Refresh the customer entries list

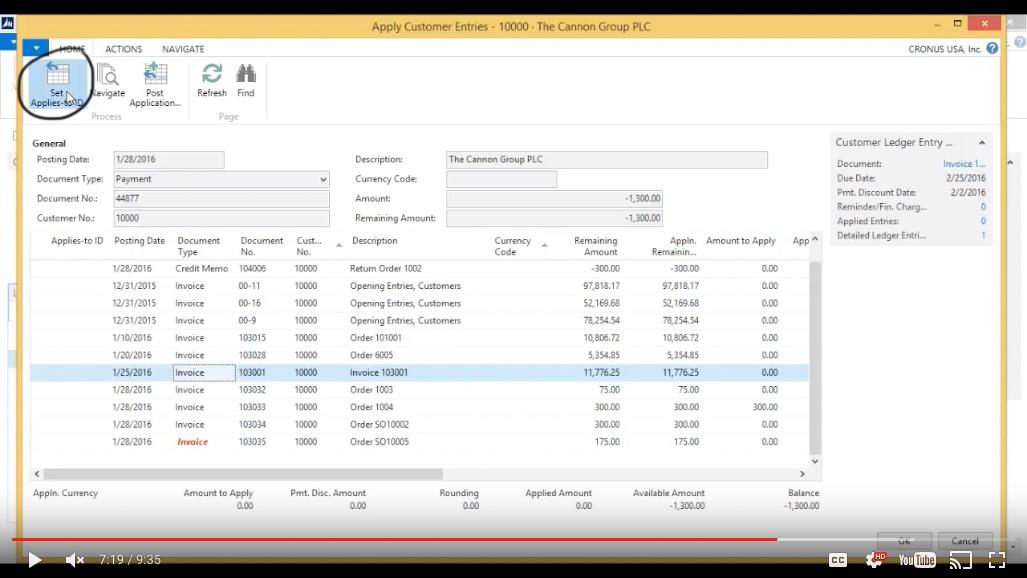tap(212, 82)
